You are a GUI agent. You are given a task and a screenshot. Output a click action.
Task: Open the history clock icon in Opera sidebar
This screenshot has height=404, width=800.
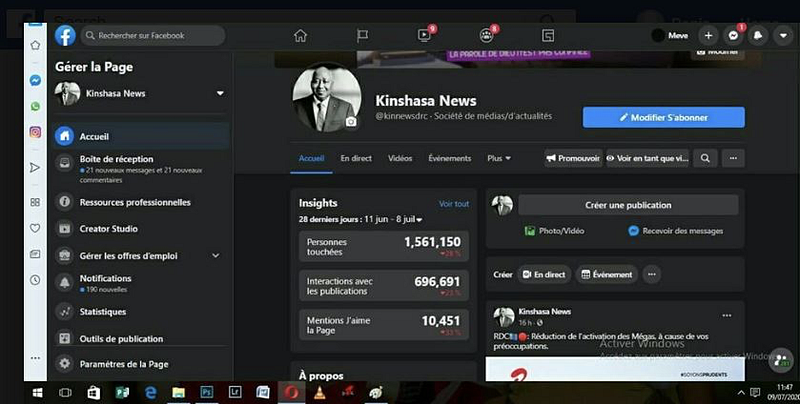coord(35,280)
